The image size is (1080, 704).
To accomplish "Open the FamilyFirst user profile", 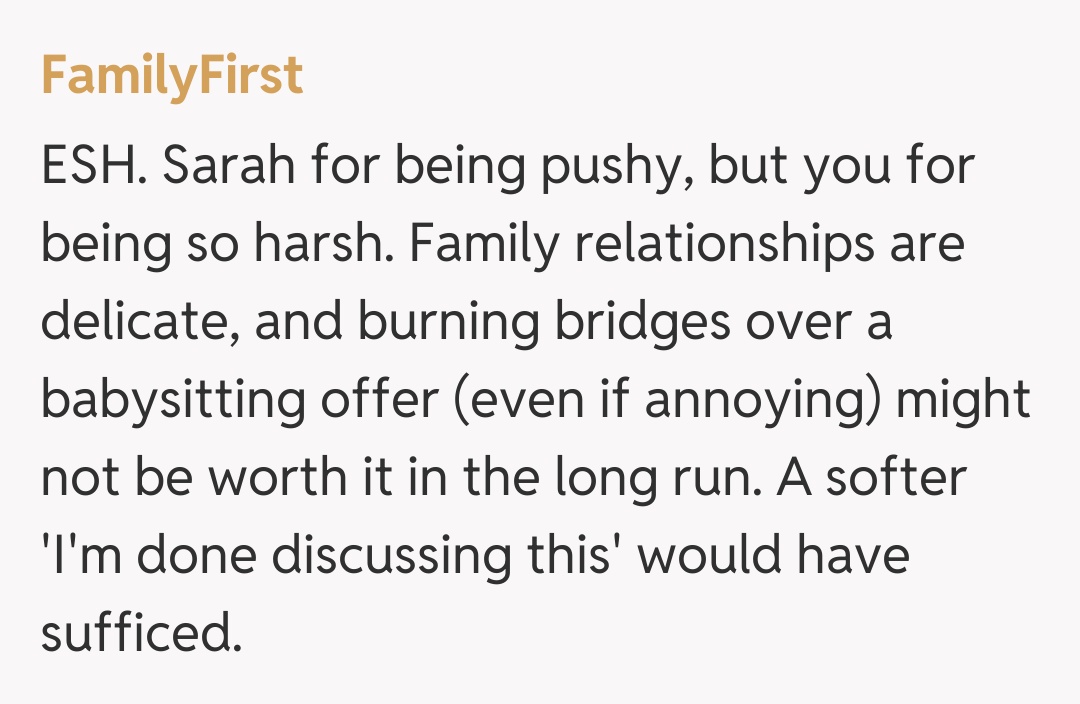I will pos(172,77).
